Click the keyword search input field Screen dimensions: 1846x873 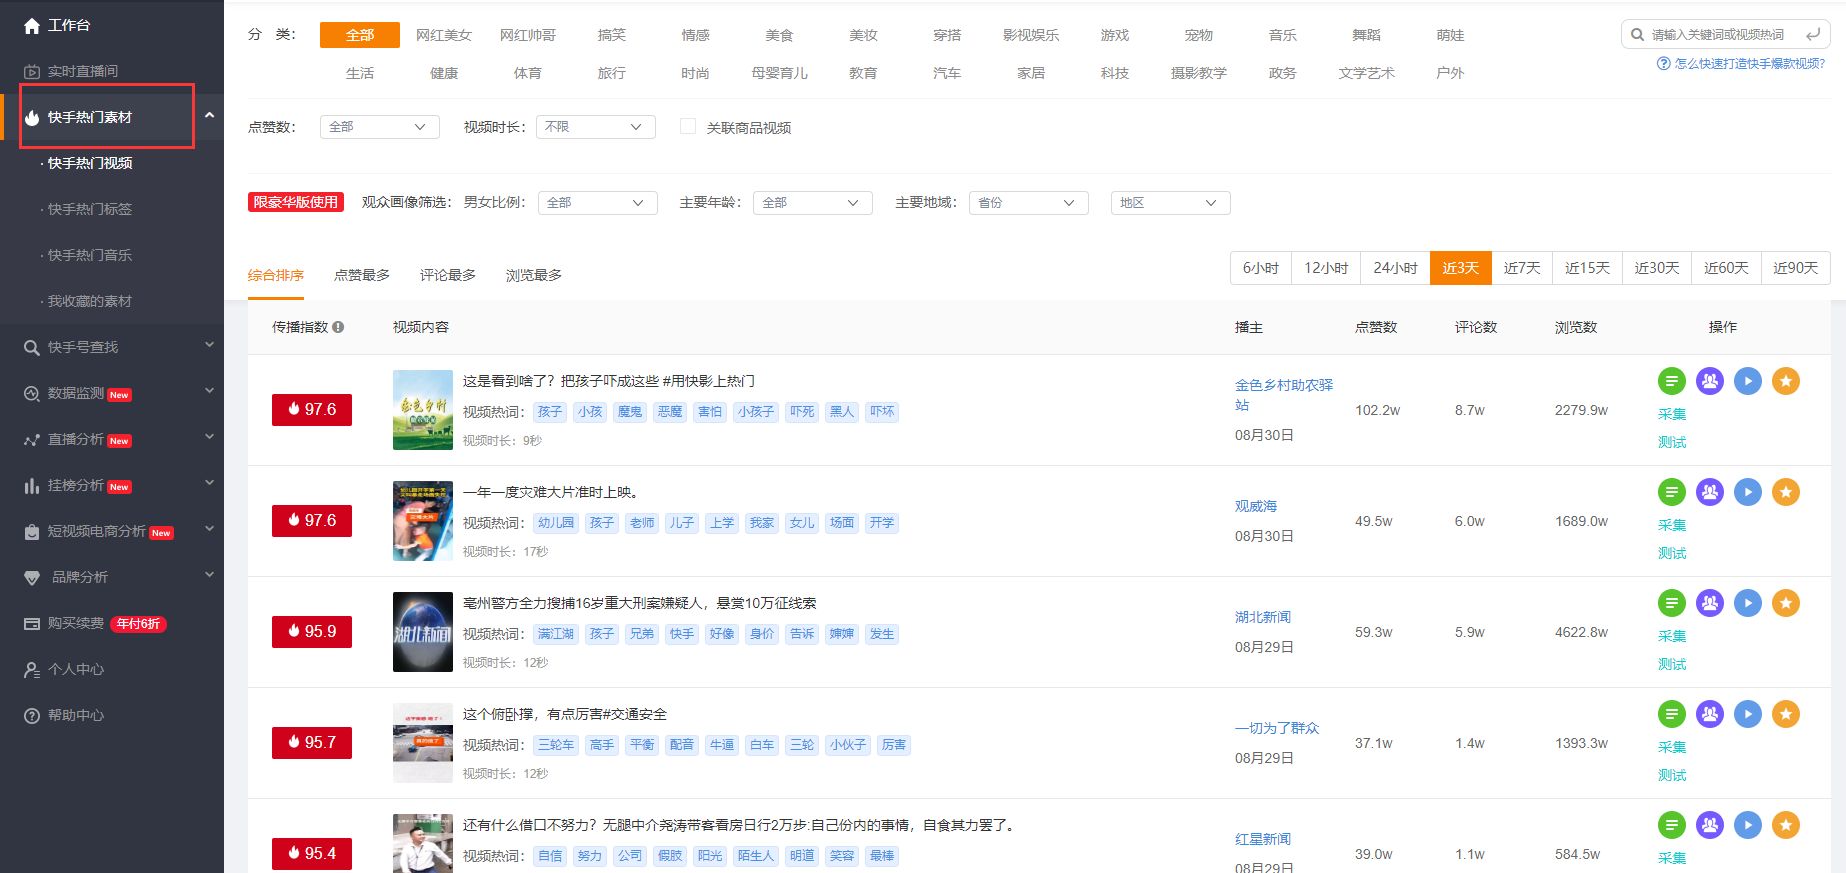(x=1725, y=35)
